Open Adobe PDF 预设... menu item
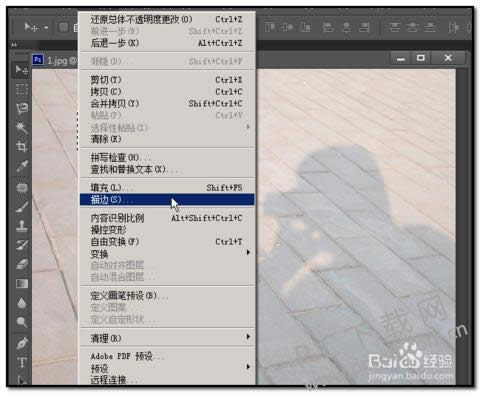This screenshot has height=393, width=480. tap(167, 356)
